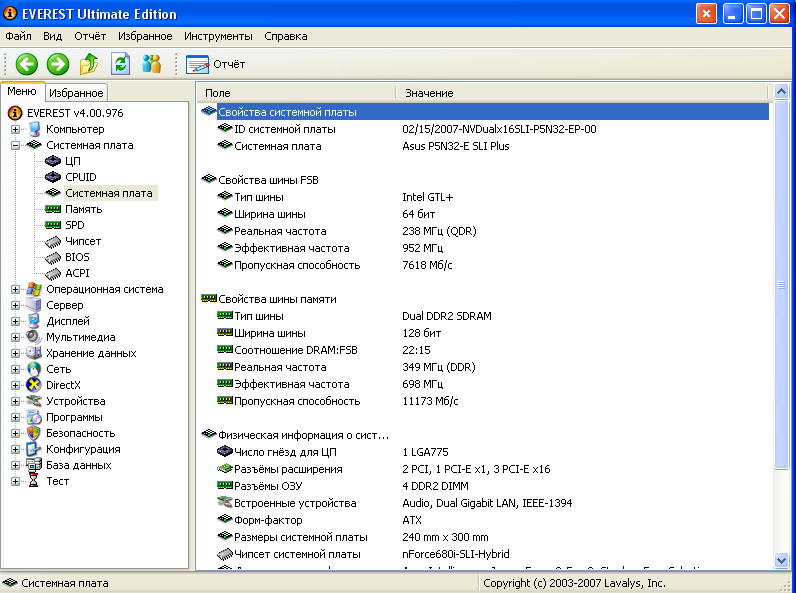
Task: Select BIOS in the tree
Action: coord(77,257)
